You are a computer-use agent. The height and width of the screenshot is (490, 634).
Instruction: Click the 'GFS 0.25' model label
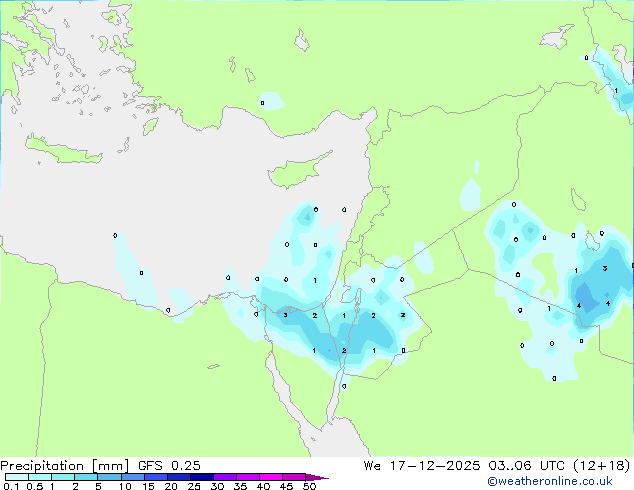click(x=169, y=466)
